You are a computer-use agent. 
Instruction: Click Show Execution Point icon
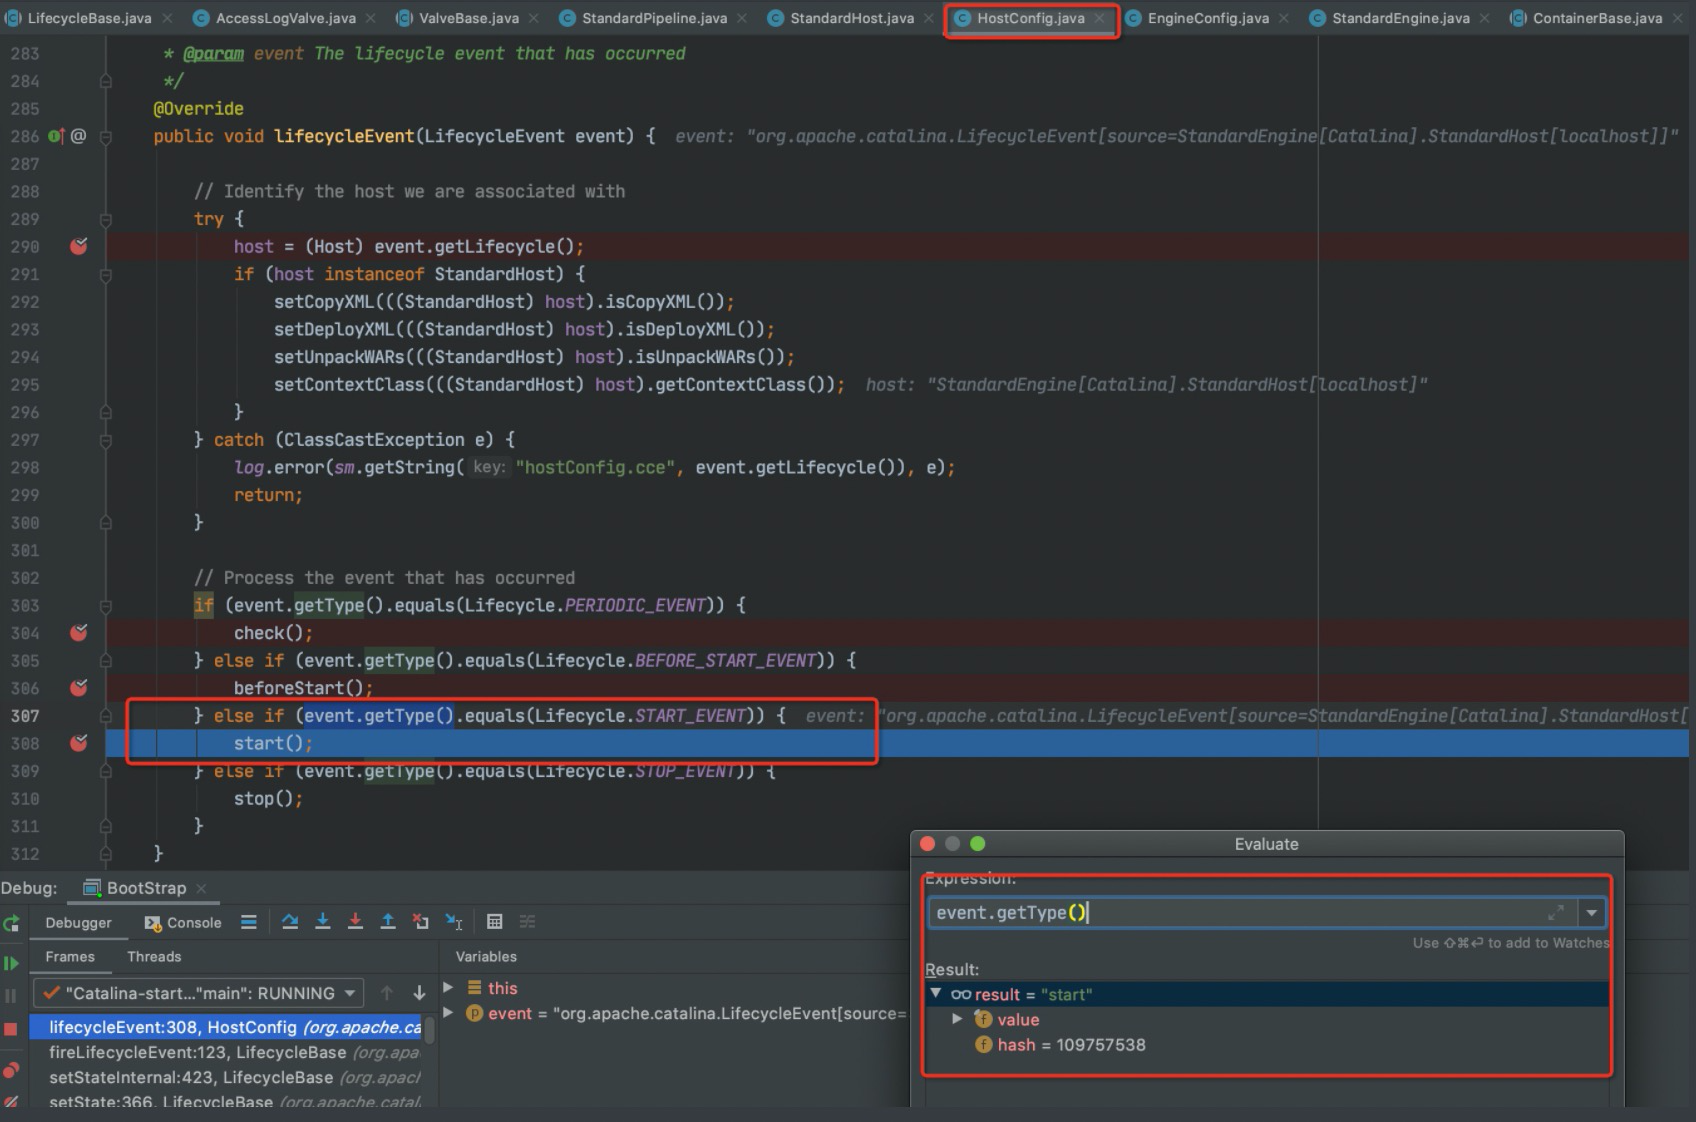pos(249,922)
